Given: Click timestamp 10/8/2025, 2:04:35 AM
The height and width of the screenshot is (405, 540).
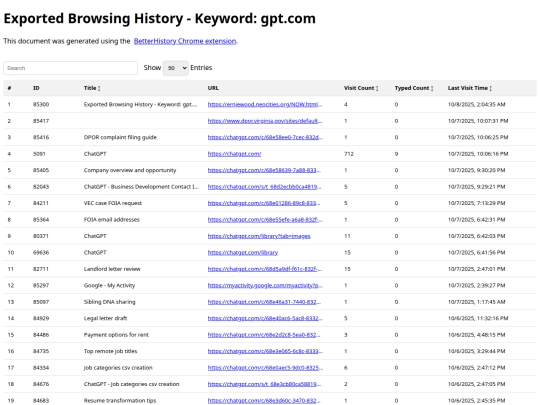Looking at the screenshot, I should (477, 104).
